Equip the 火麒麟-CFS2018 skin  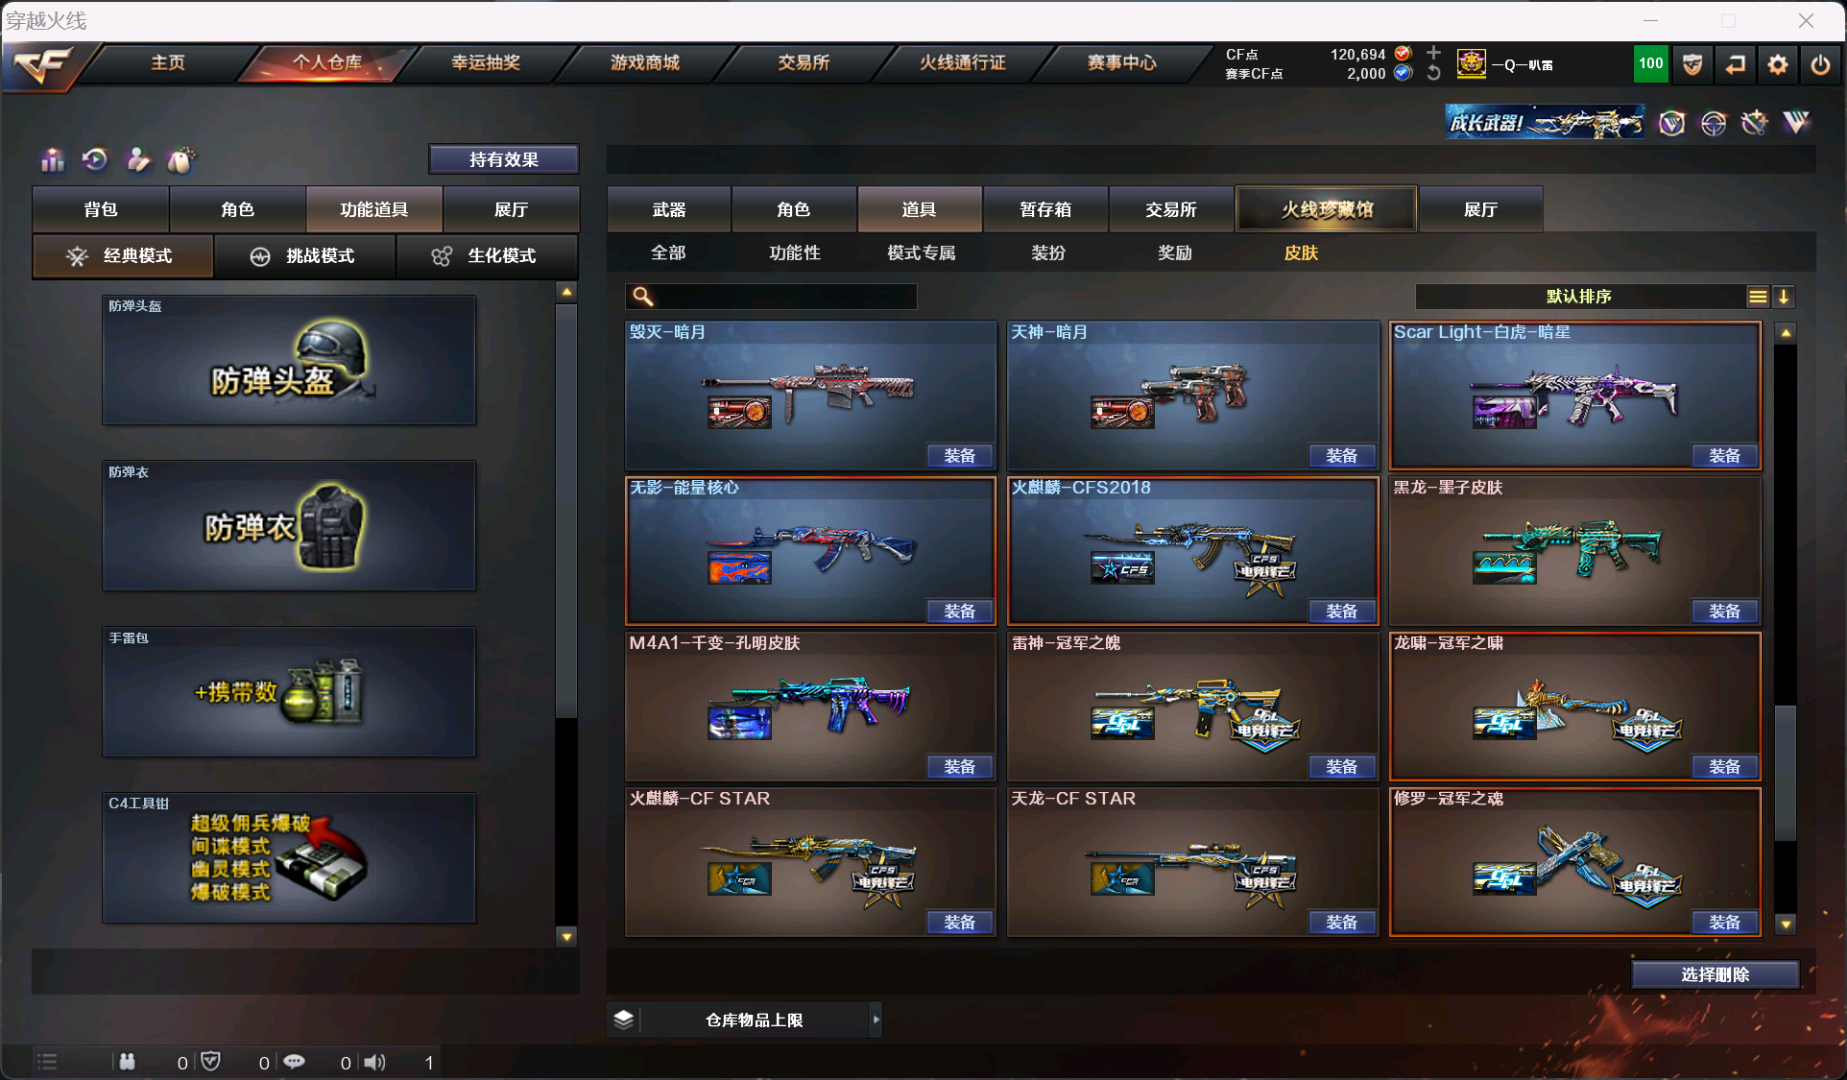click(1341, 611)
